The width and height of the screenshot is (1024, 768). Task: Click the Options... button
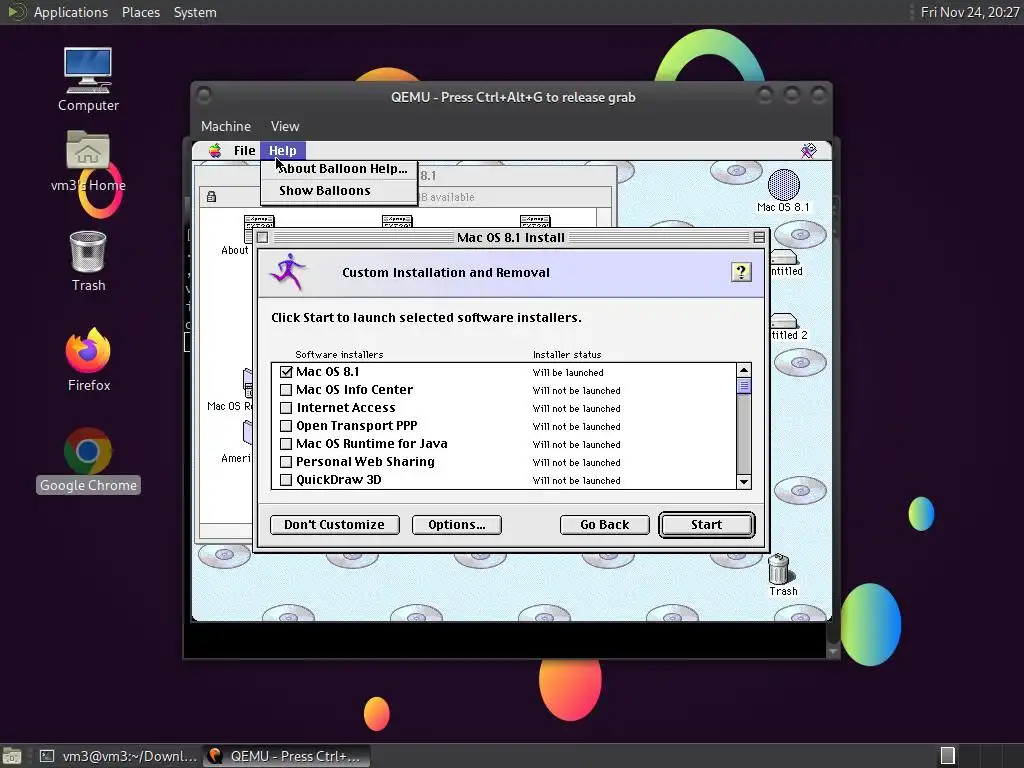coord(456,525)
